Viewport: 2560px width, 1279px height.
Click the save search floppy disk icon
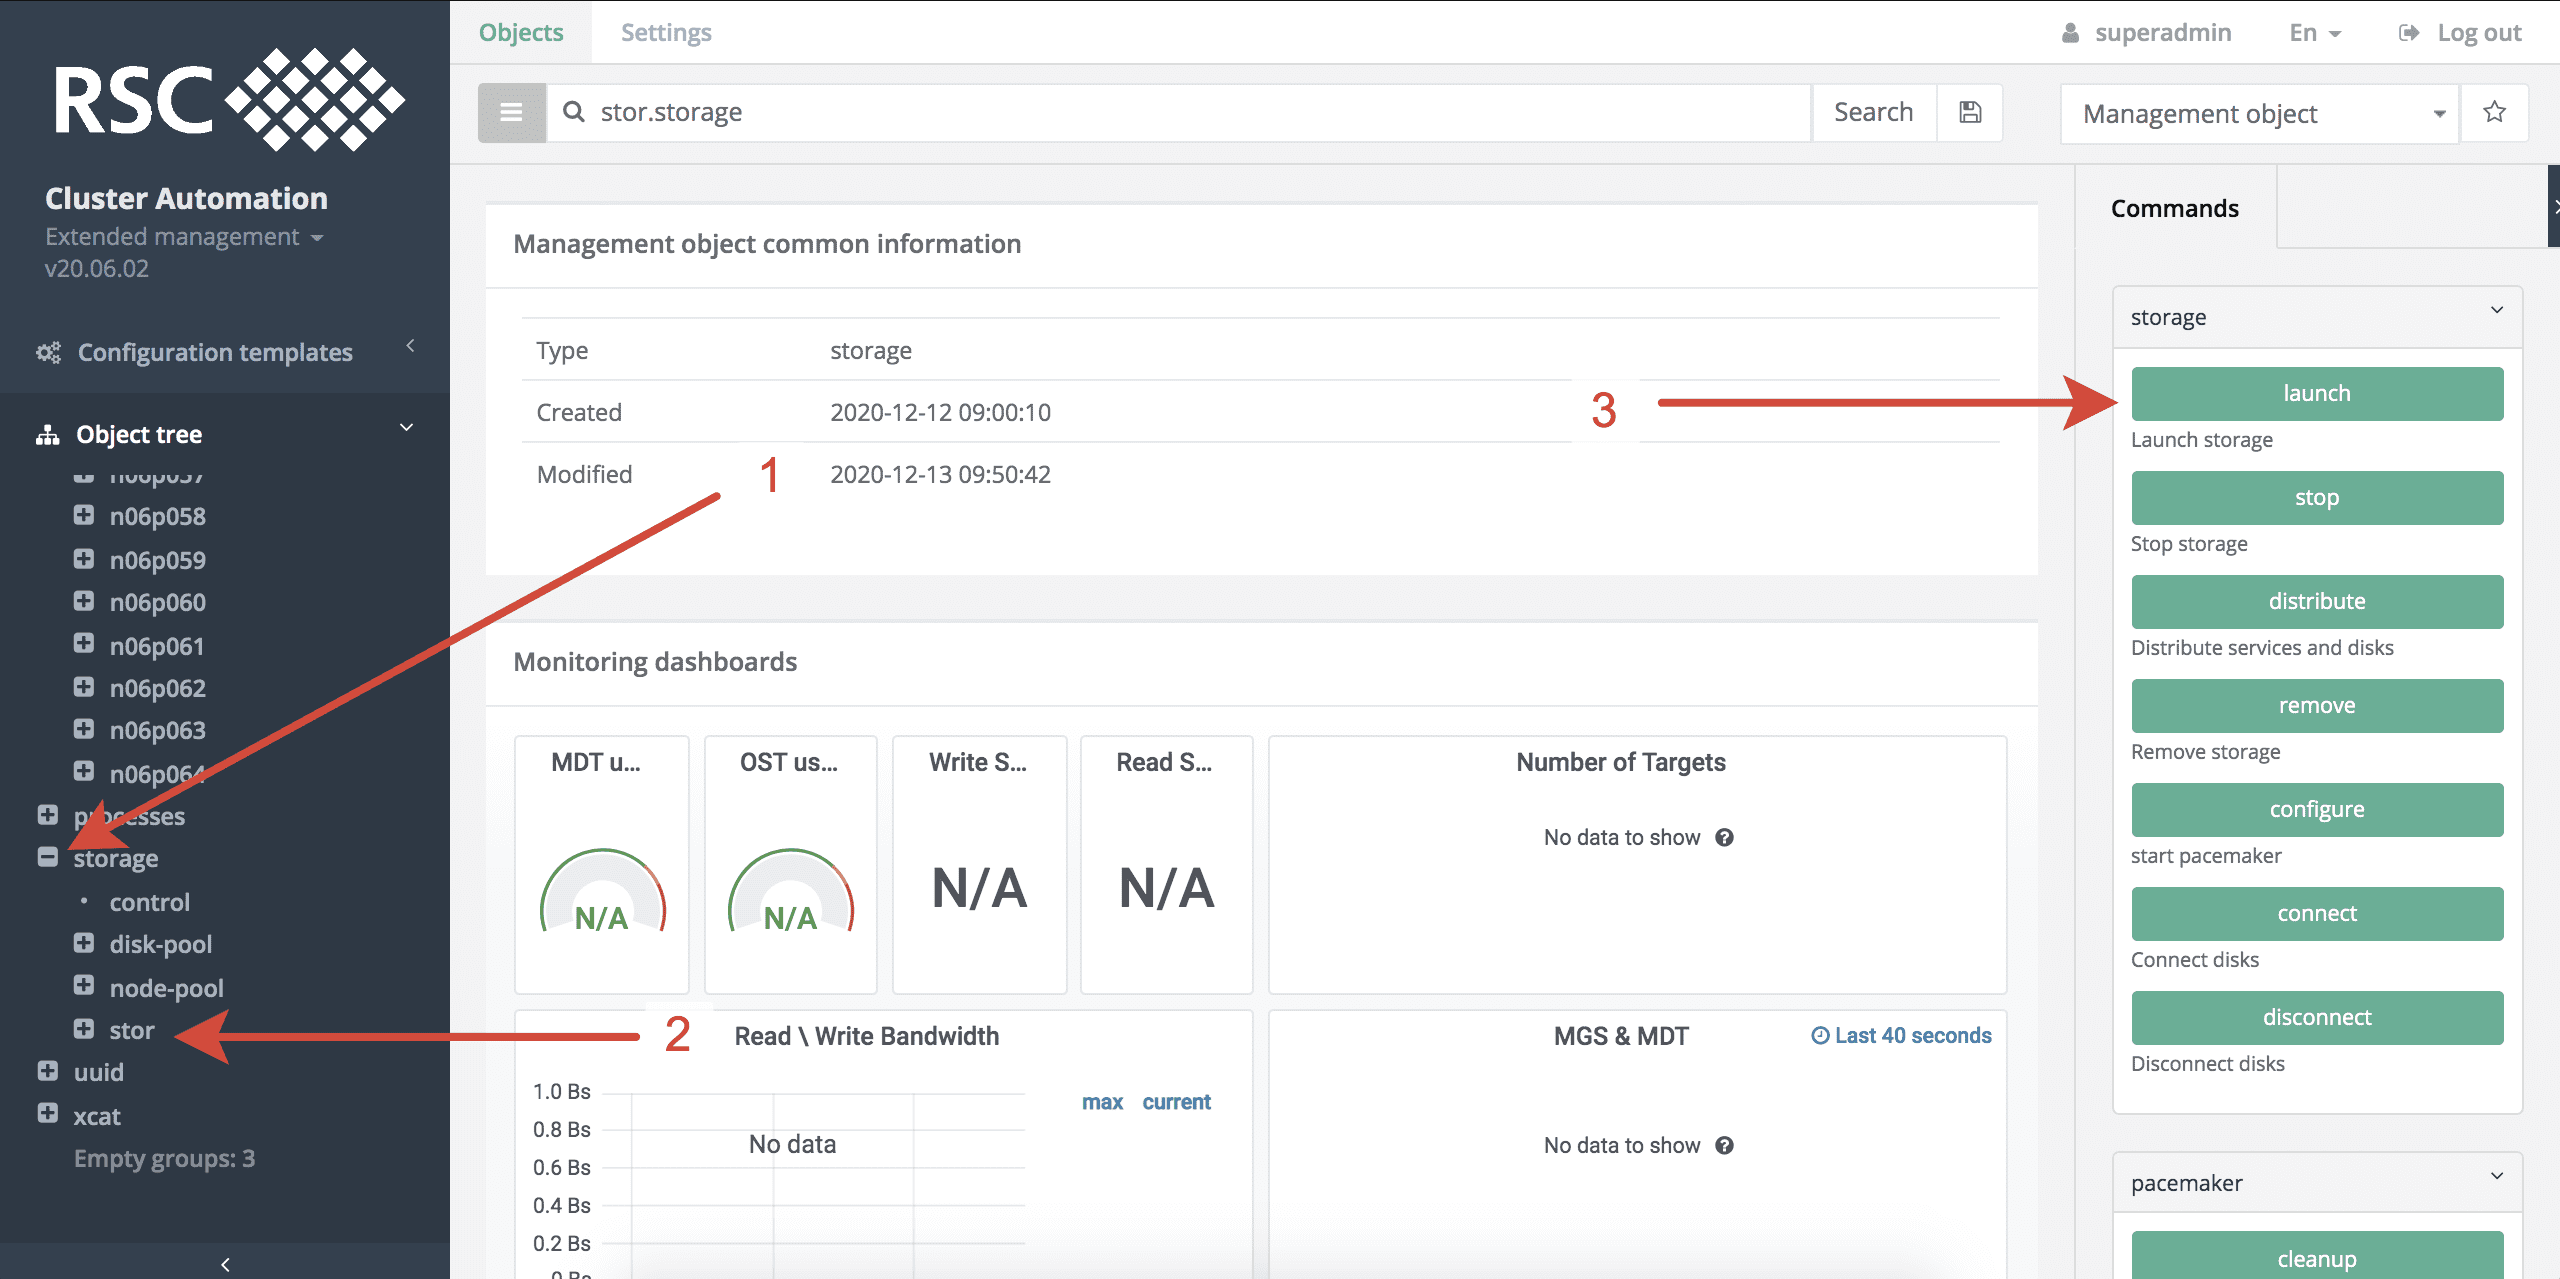pos(1969,112)
